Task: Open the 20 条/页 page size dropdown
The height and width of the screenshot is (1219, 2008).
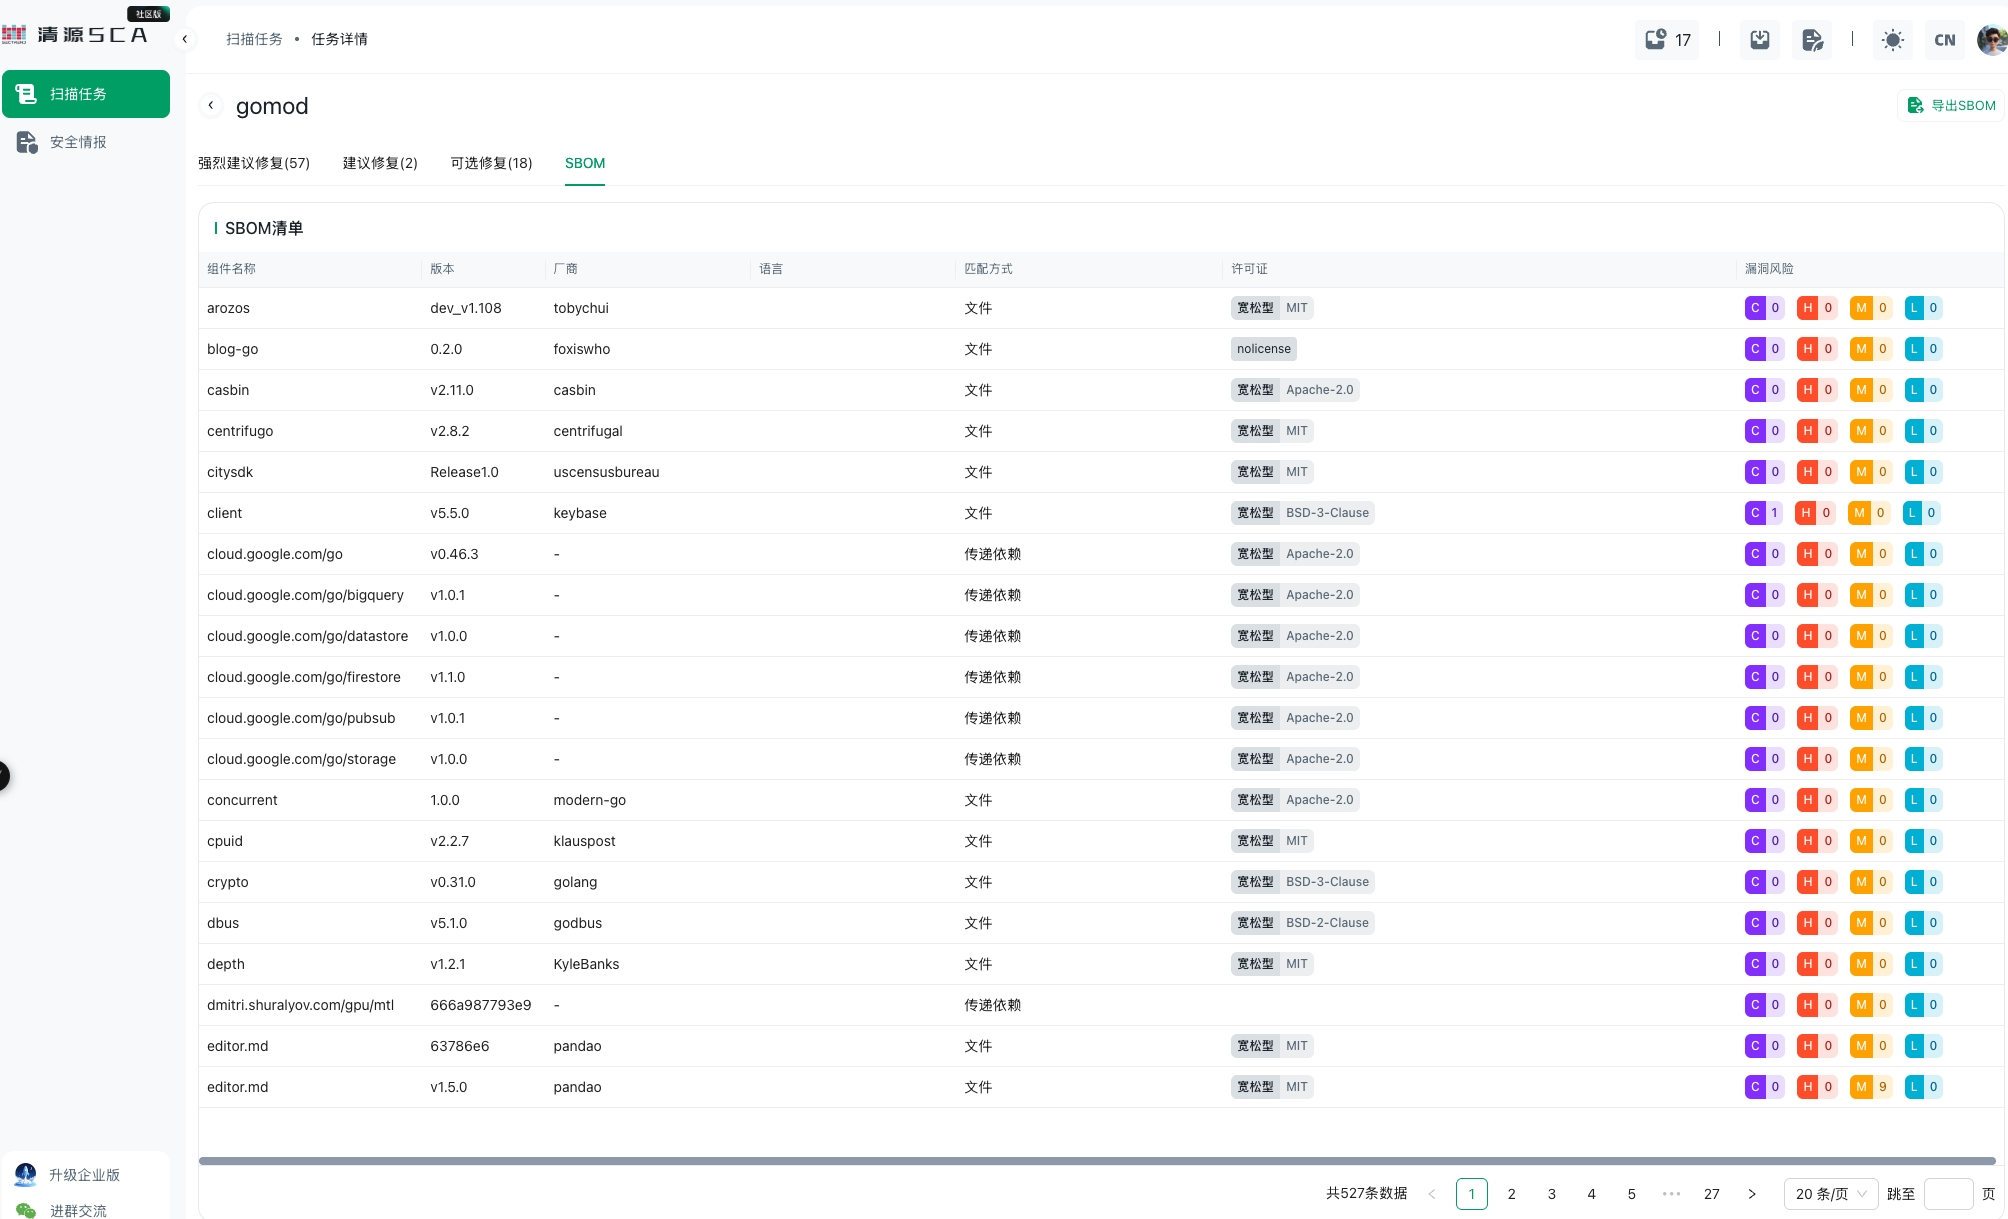Action: [x=1830, y=1194]
